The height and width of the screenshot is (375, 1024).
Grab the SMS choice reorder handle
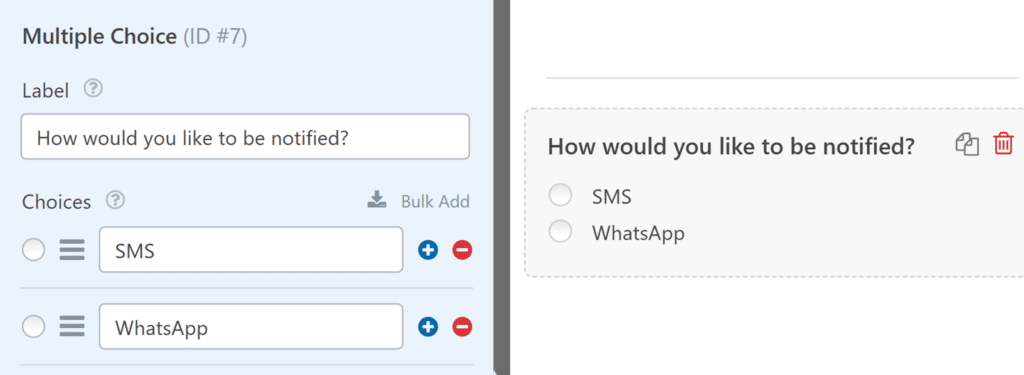(x=72, y=250)
